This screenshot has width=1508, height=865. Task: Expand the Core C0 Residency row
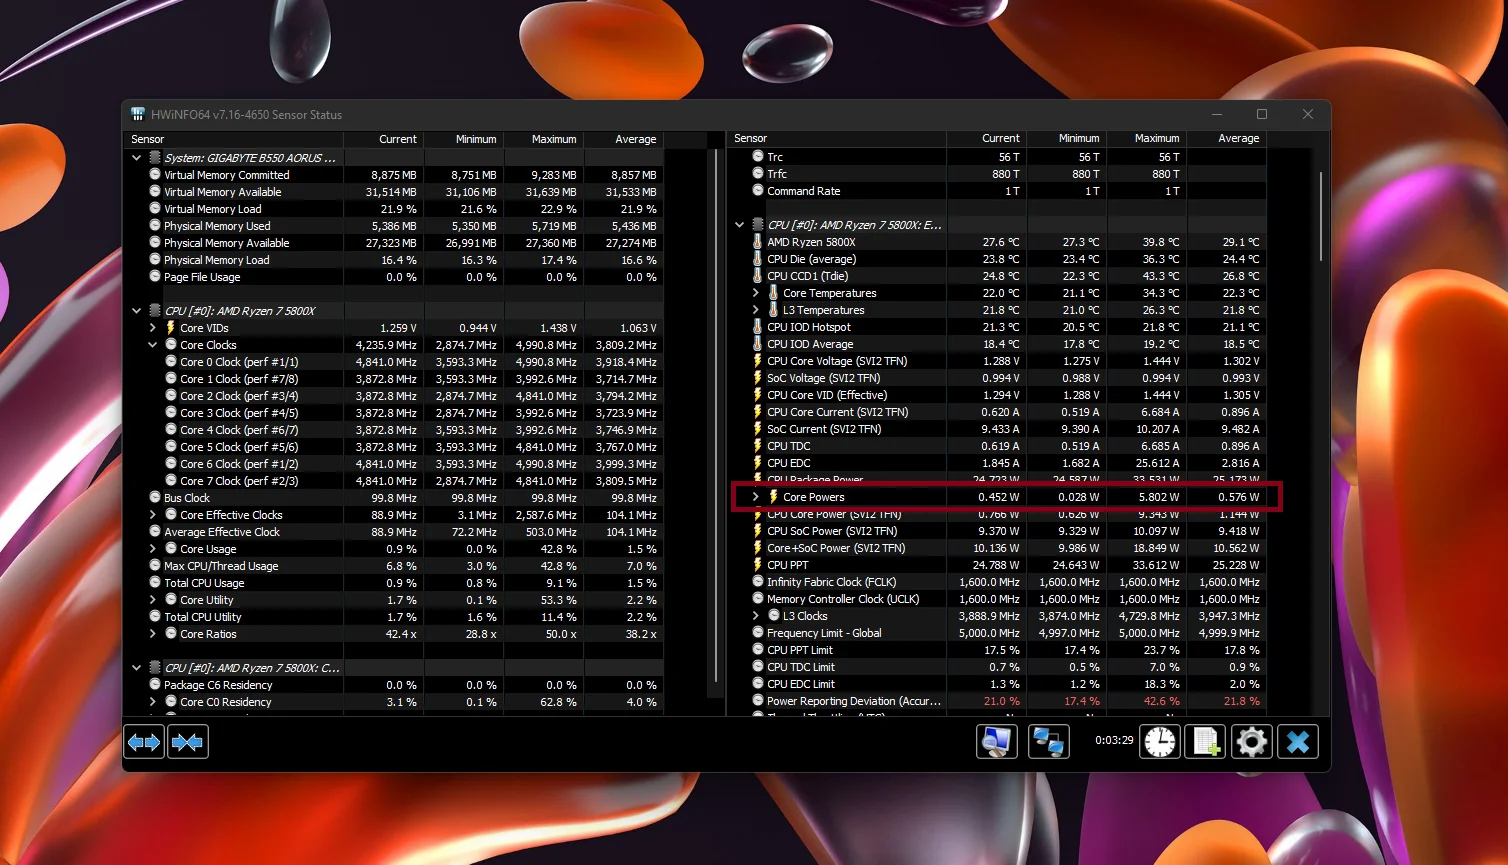pyautogui.click(x=153, y=702)
